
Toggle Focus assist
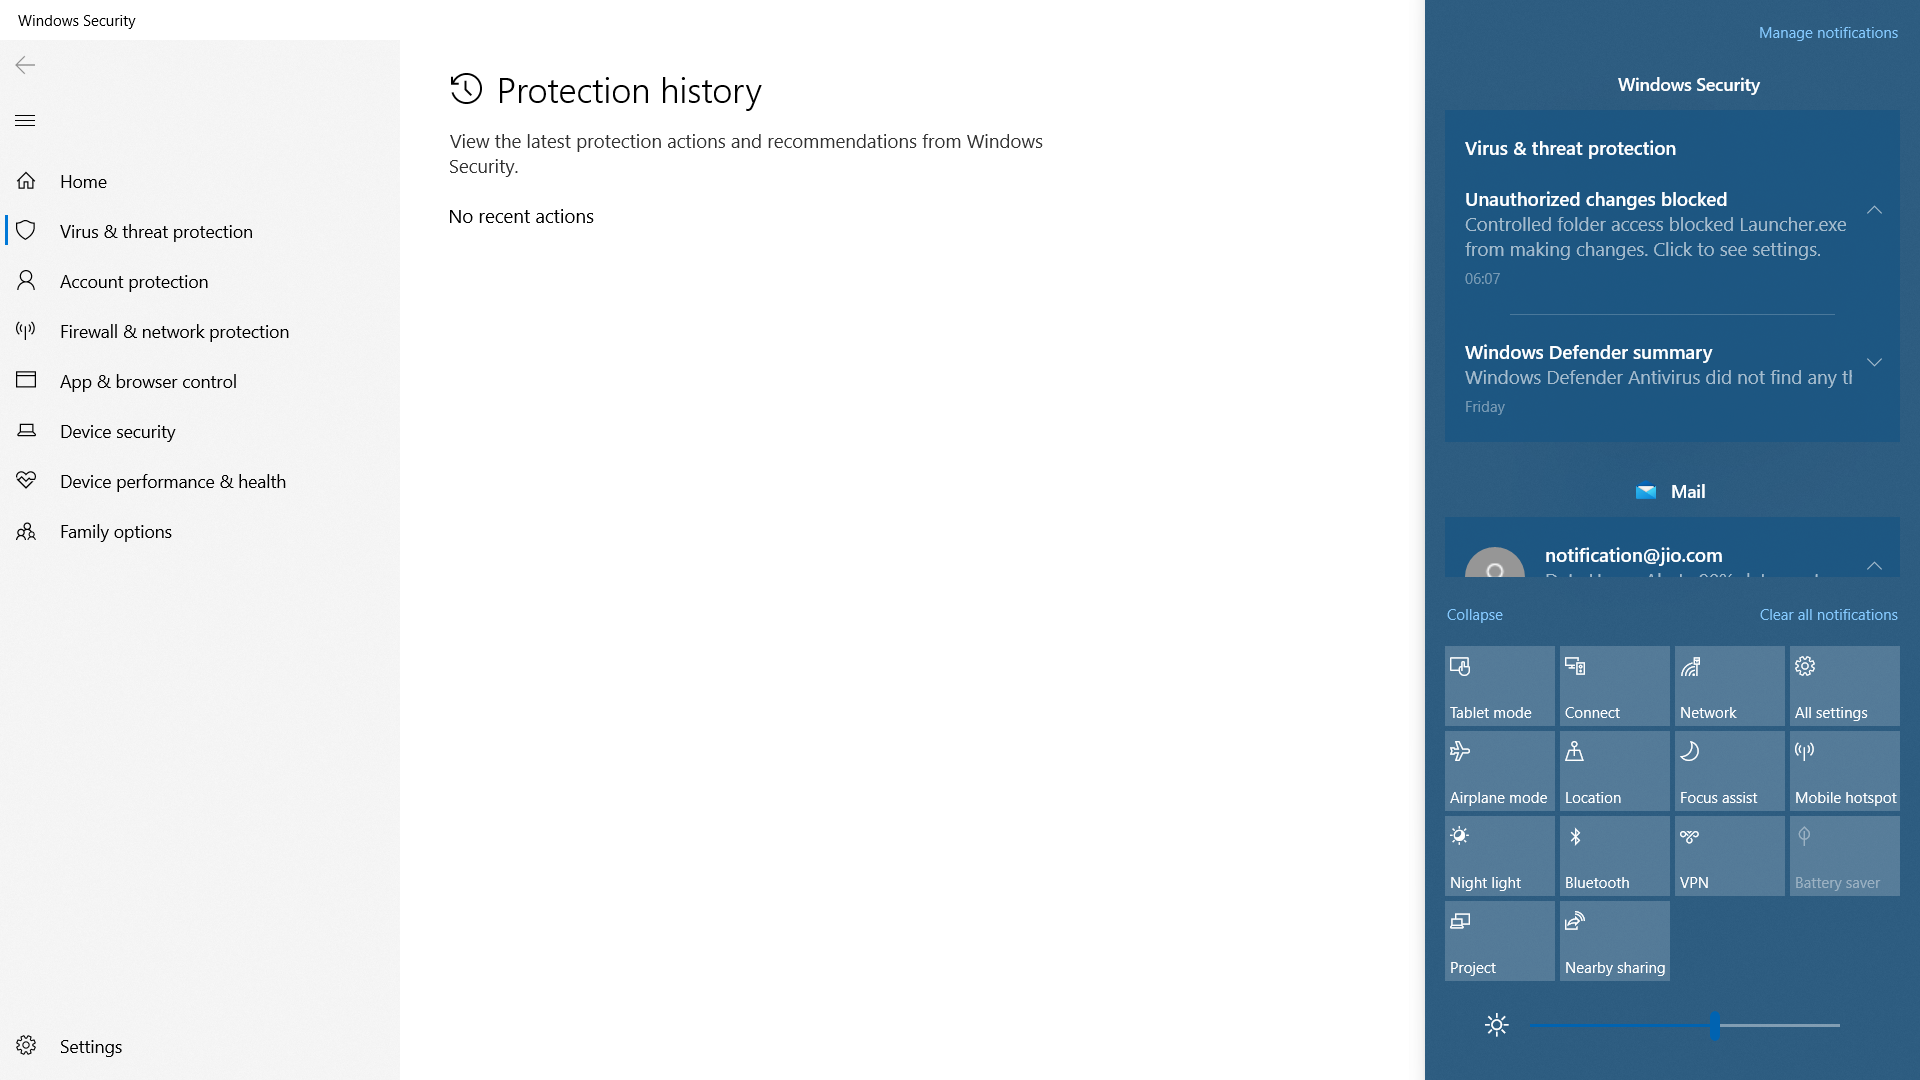click(x=1729, y=771)
